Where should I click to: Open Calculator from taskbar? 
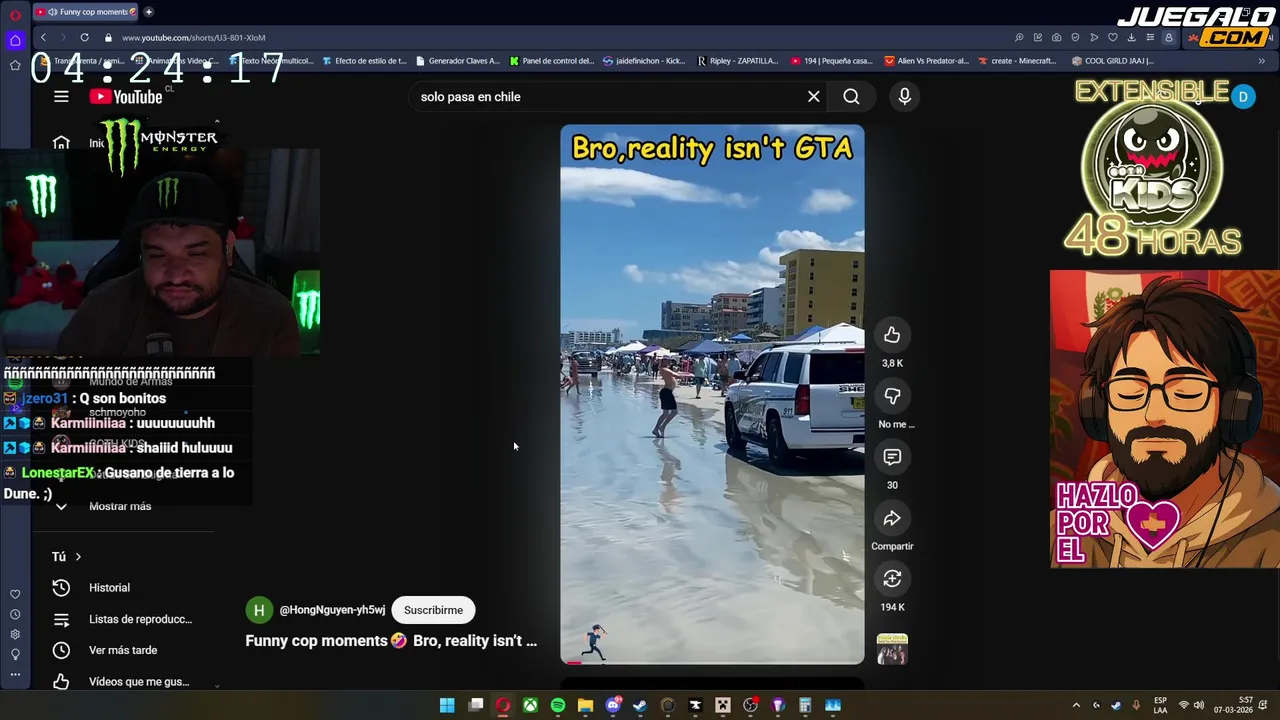point(805,706)
